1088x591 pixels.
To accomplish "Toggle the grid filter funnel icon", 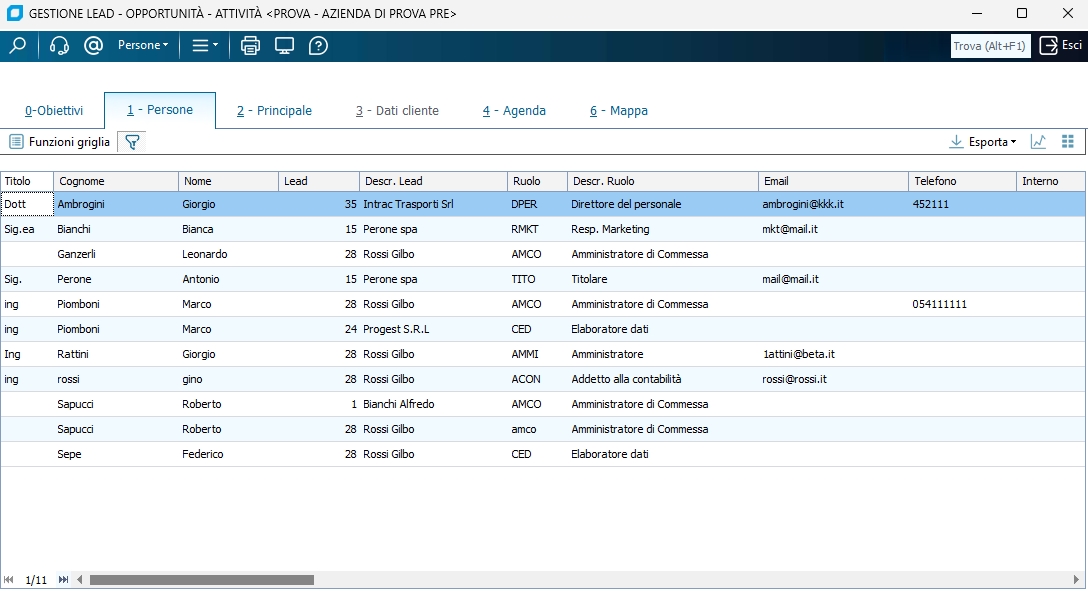I will pos(131,142).
